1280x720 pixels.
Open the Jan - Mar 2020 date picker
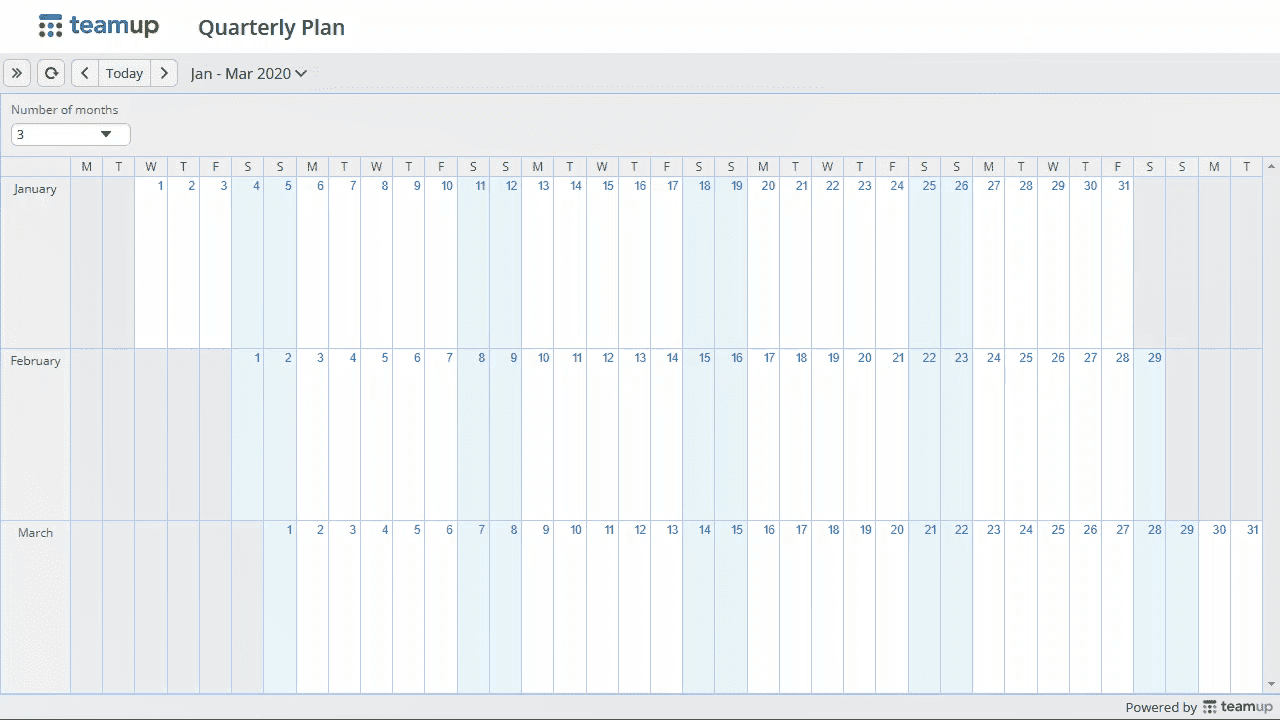(x=249, y=73)
